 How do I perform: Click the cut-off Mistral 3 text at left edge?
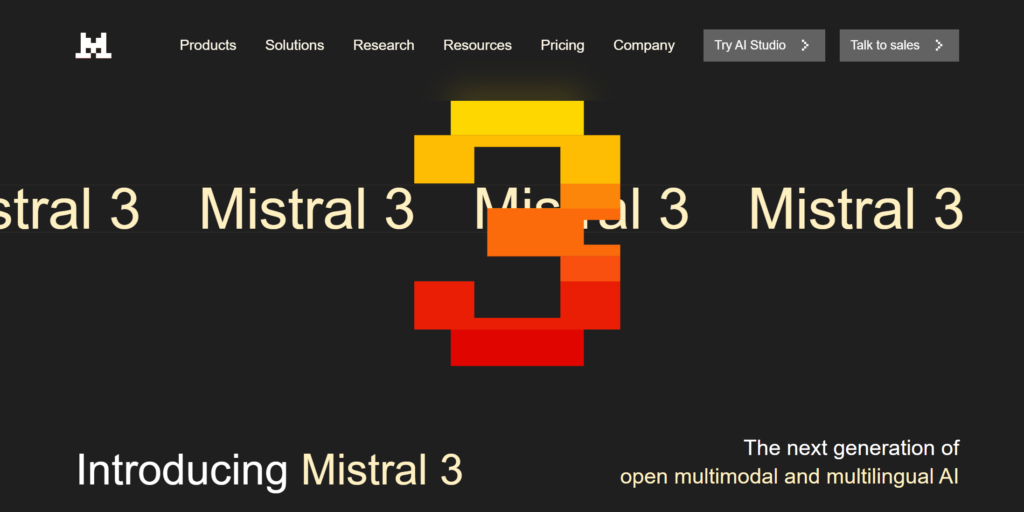pos(68,209)
